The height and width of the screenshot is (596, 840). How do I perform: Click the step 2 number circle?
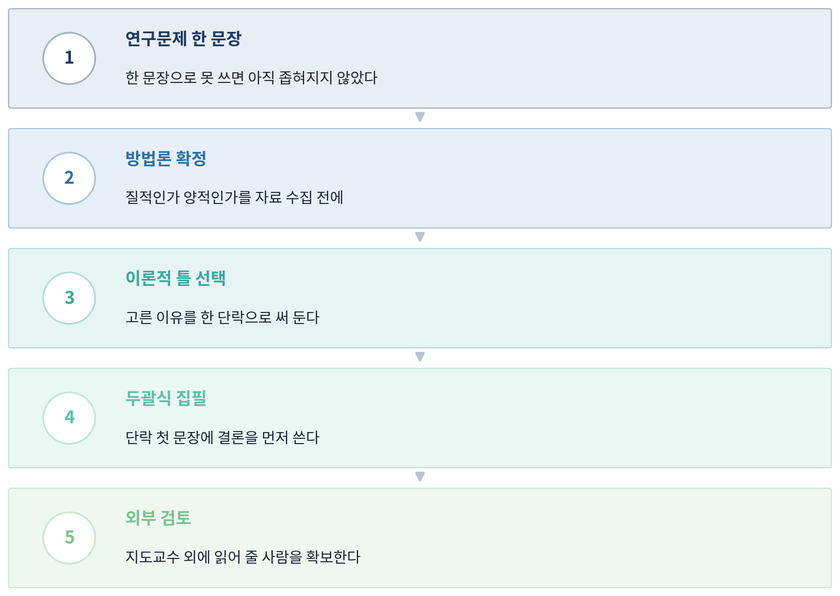click(69, 178)
